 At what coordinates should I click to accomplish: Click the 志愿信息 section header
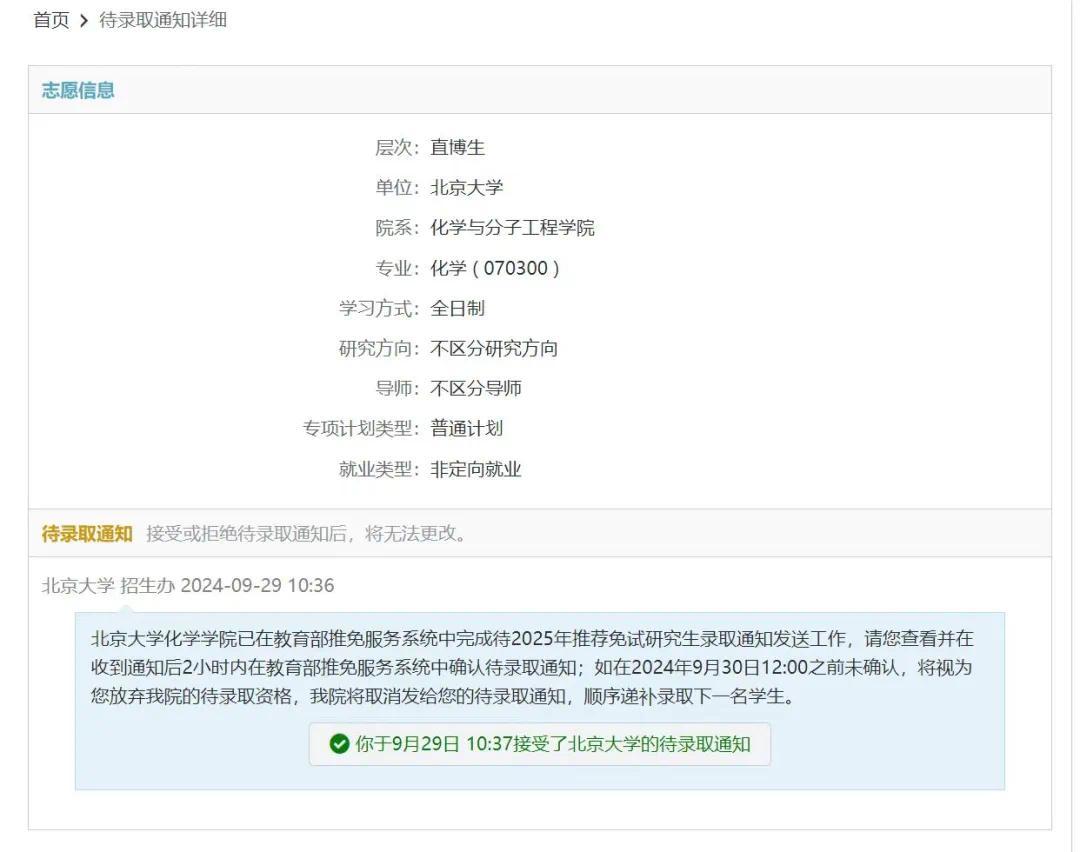pos(78,89)
